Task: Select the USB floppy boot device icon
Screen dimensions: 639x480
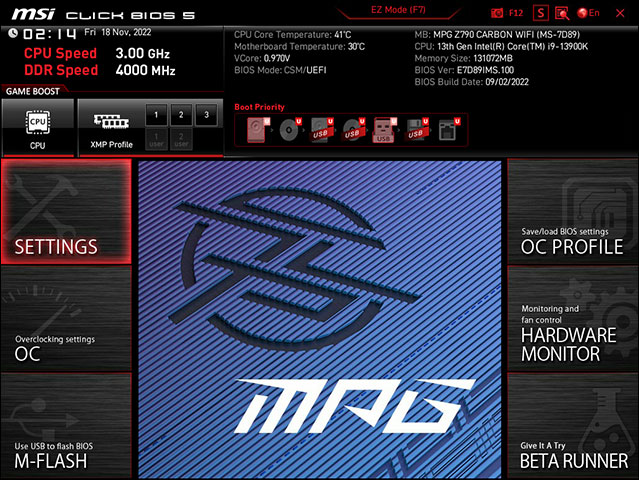Action: [x=417, y=130]
